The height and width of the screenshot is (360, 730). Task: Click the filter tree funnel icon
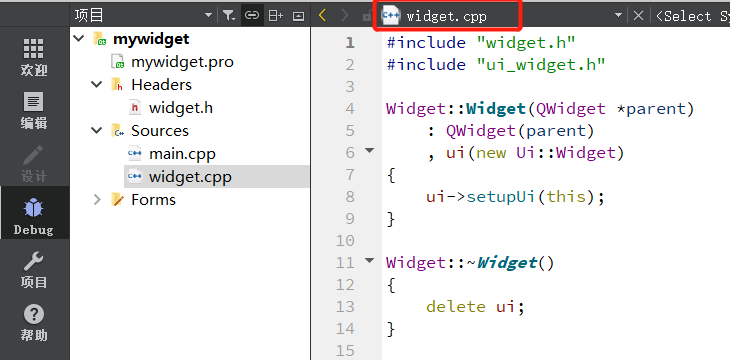[x=229, y=16]
